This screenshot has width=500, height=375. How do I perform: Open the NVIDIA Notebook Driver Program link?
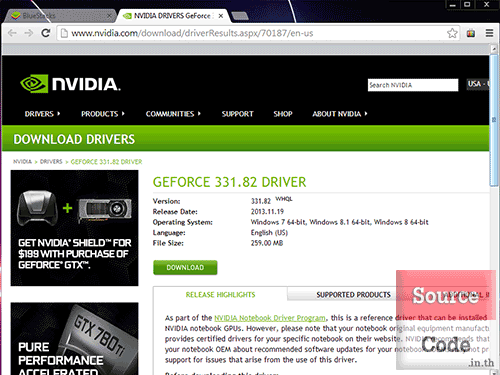pyautogui.click(x=270, y=318)
